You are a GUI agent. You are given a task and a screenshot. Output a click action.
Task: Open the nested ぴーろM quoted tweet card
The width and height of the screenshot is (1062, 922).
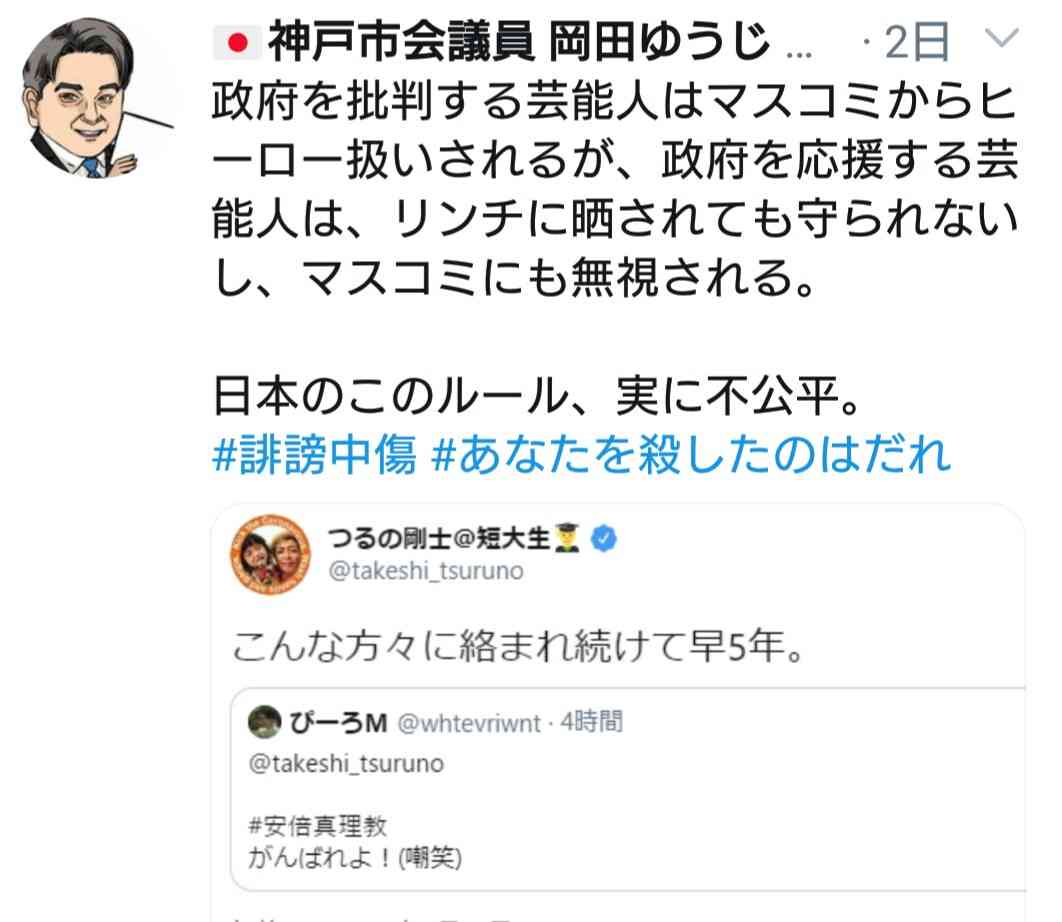tap(628, 790)
